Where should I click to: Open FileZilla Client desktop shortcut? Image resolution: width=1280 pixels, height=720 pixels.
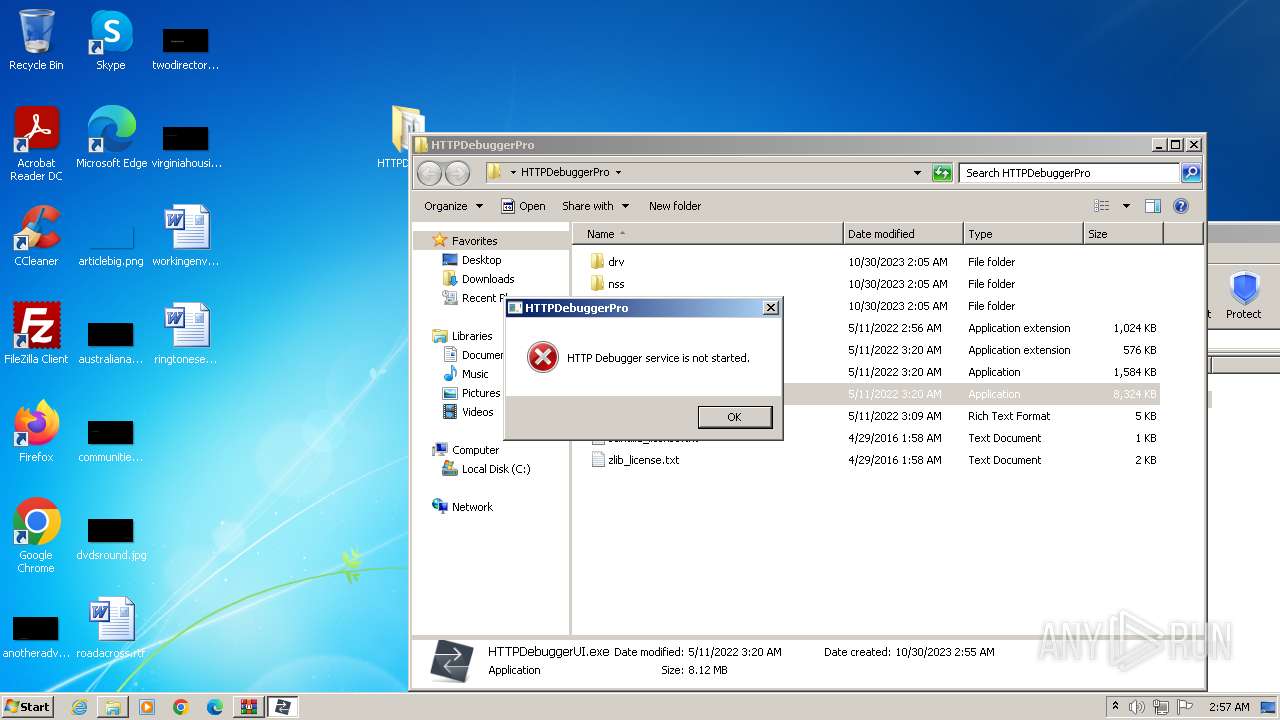point(36,334)
